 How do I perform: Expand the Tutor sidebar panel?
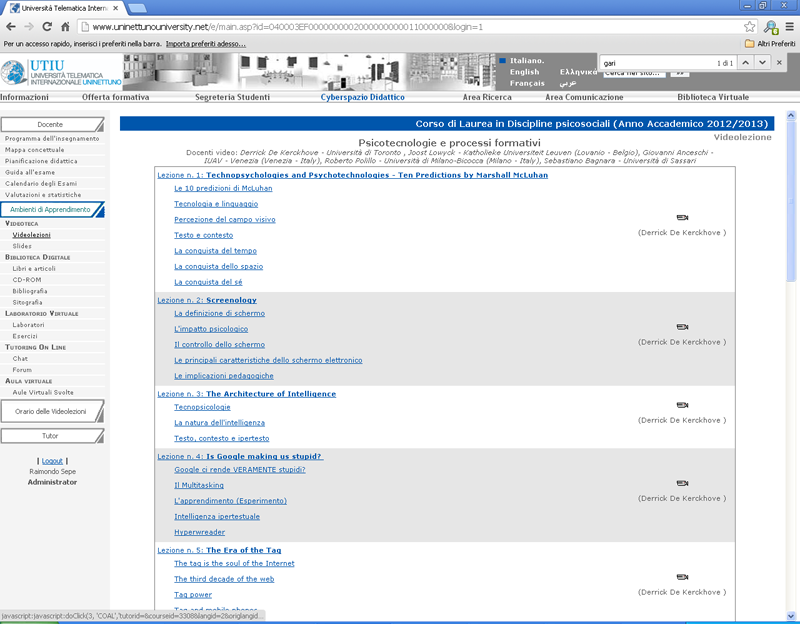coord(51,436)
